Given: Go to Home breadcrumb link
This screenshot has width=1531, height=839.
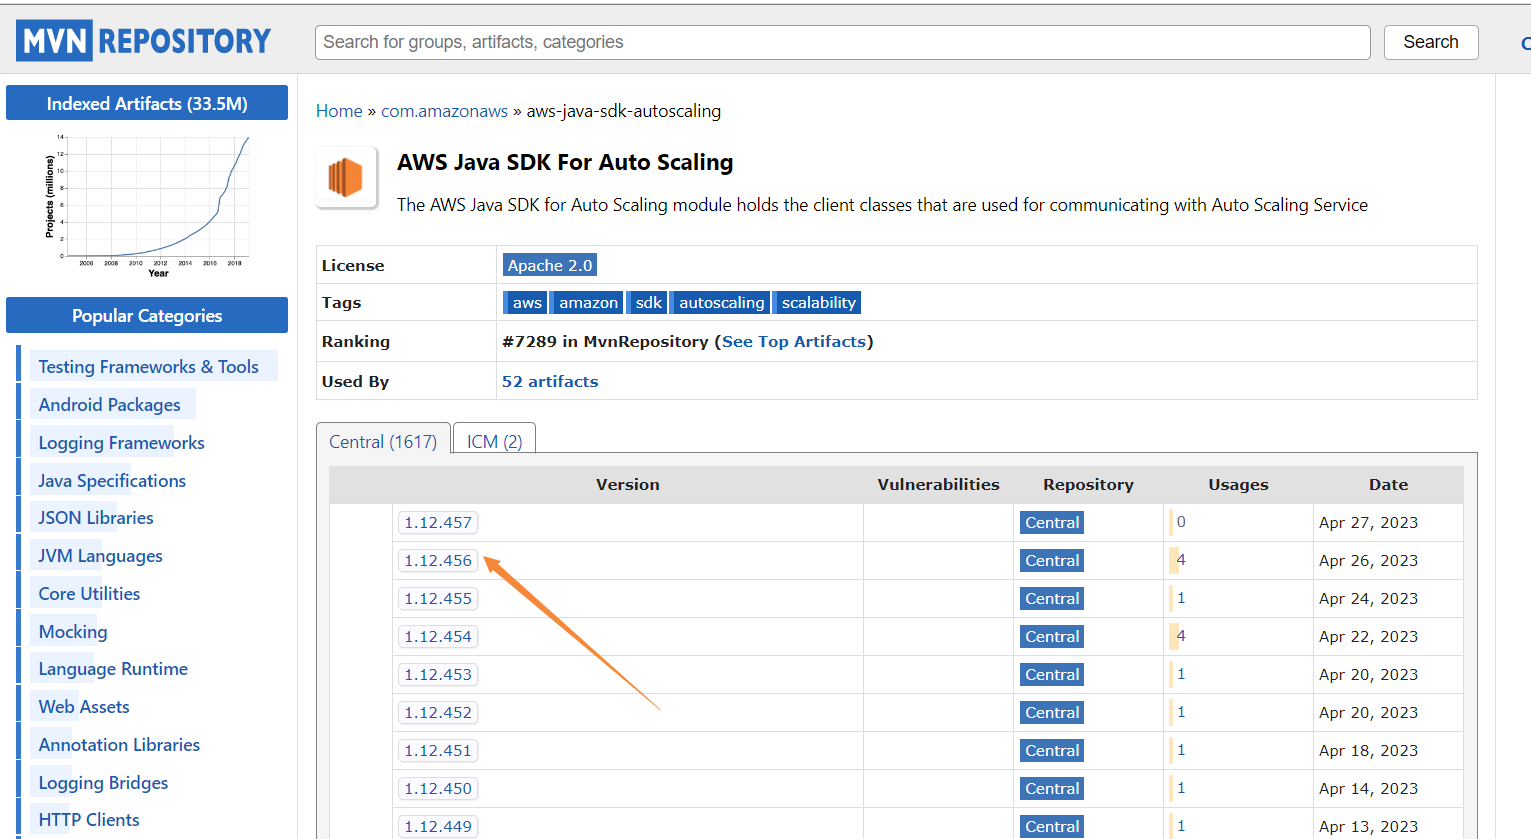Looking at the screenshot, I should click(x=339, y=111).
